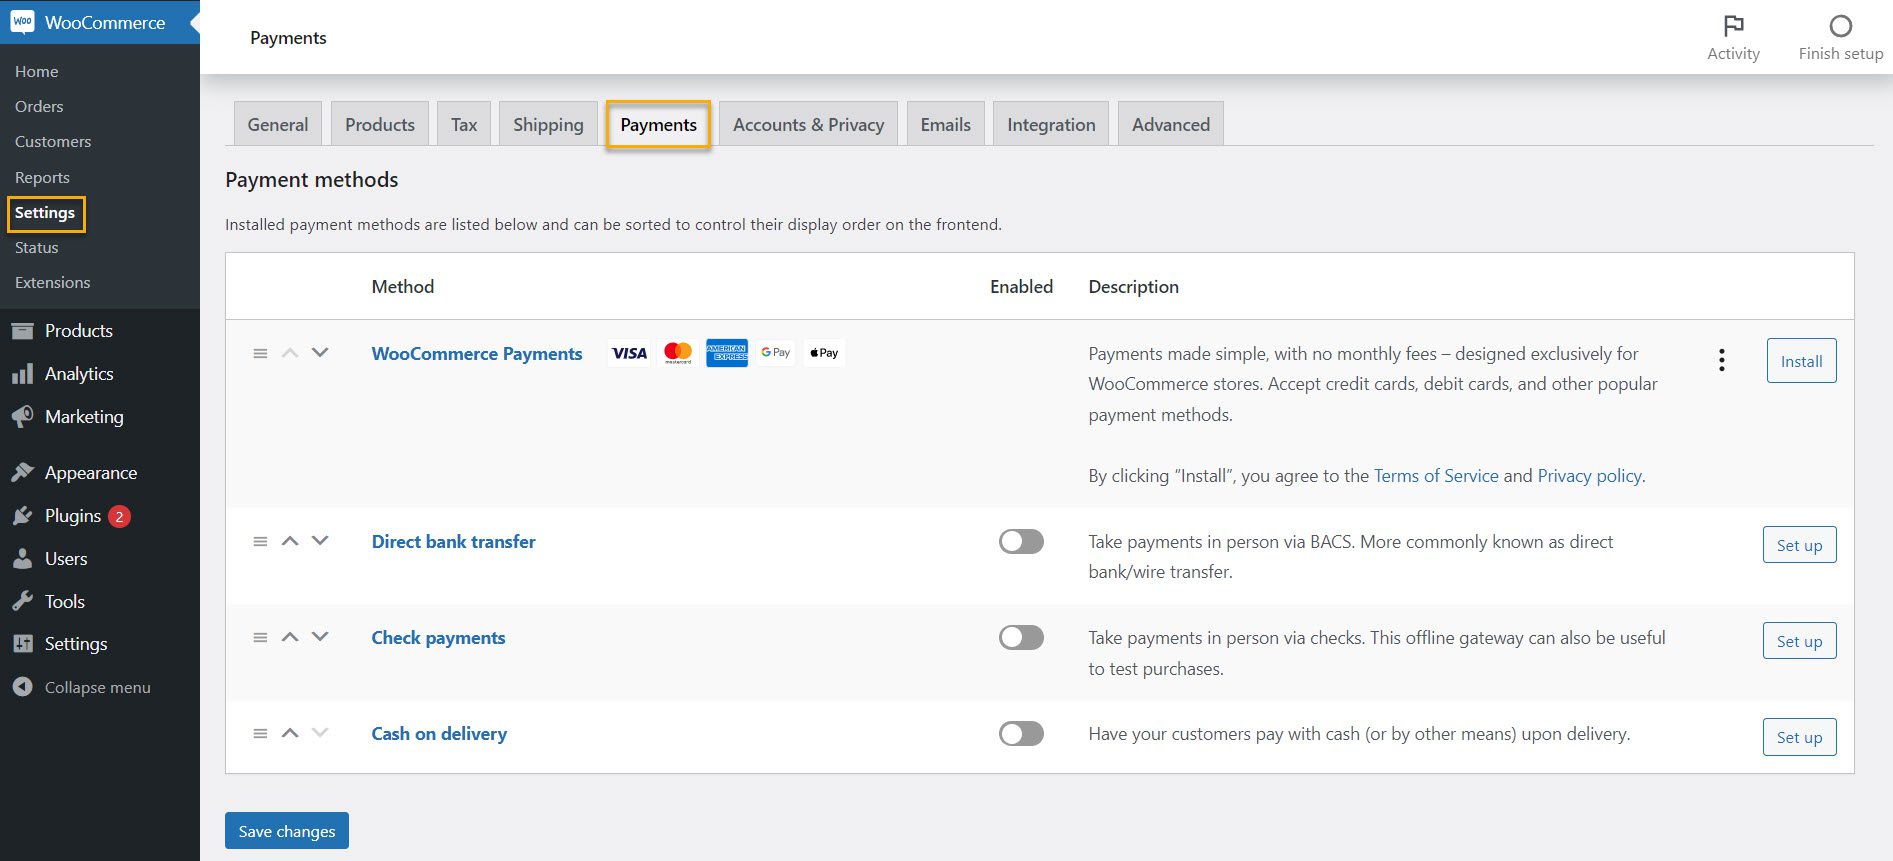Select the Payments tab
Image resolution: width=1893 pixels, height=861 pixels.
(x=658, y=124)
